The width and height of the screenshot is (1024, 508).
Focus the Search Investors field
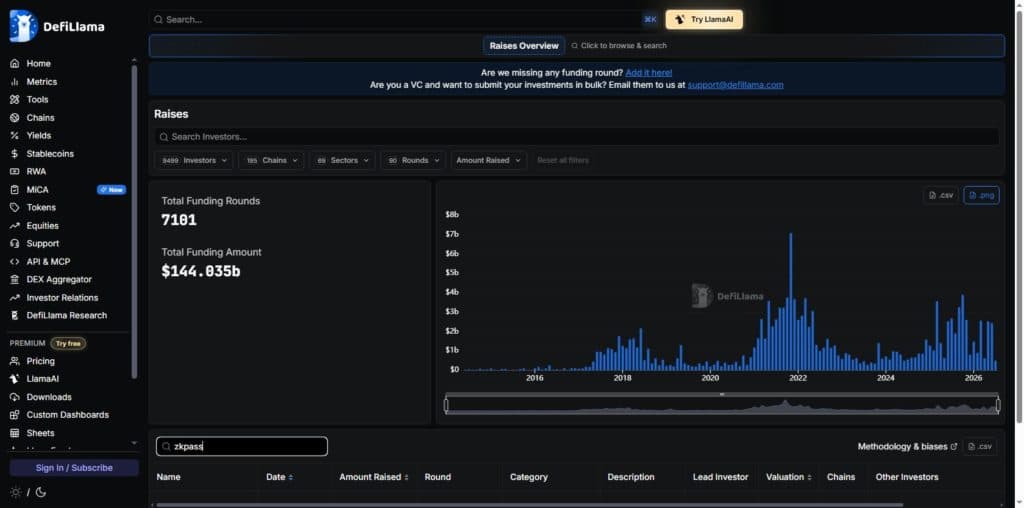coord(577,136)
